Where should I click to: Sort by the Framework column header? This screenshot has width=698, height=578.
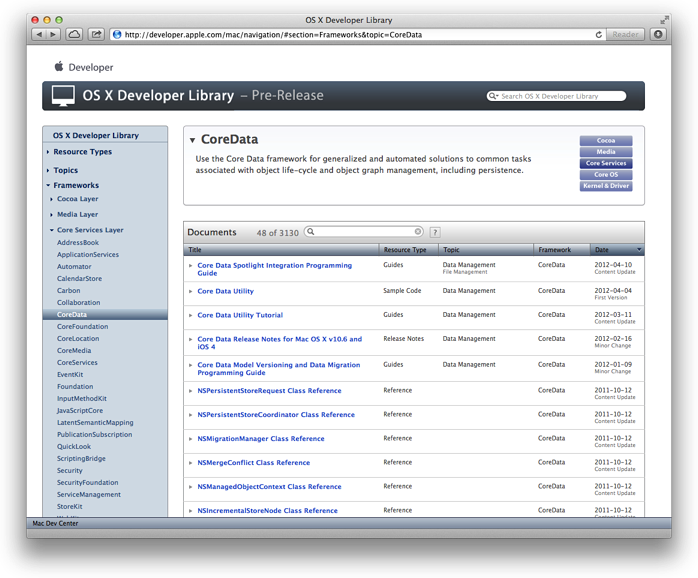pyautogui.click(x=562, y=250)
